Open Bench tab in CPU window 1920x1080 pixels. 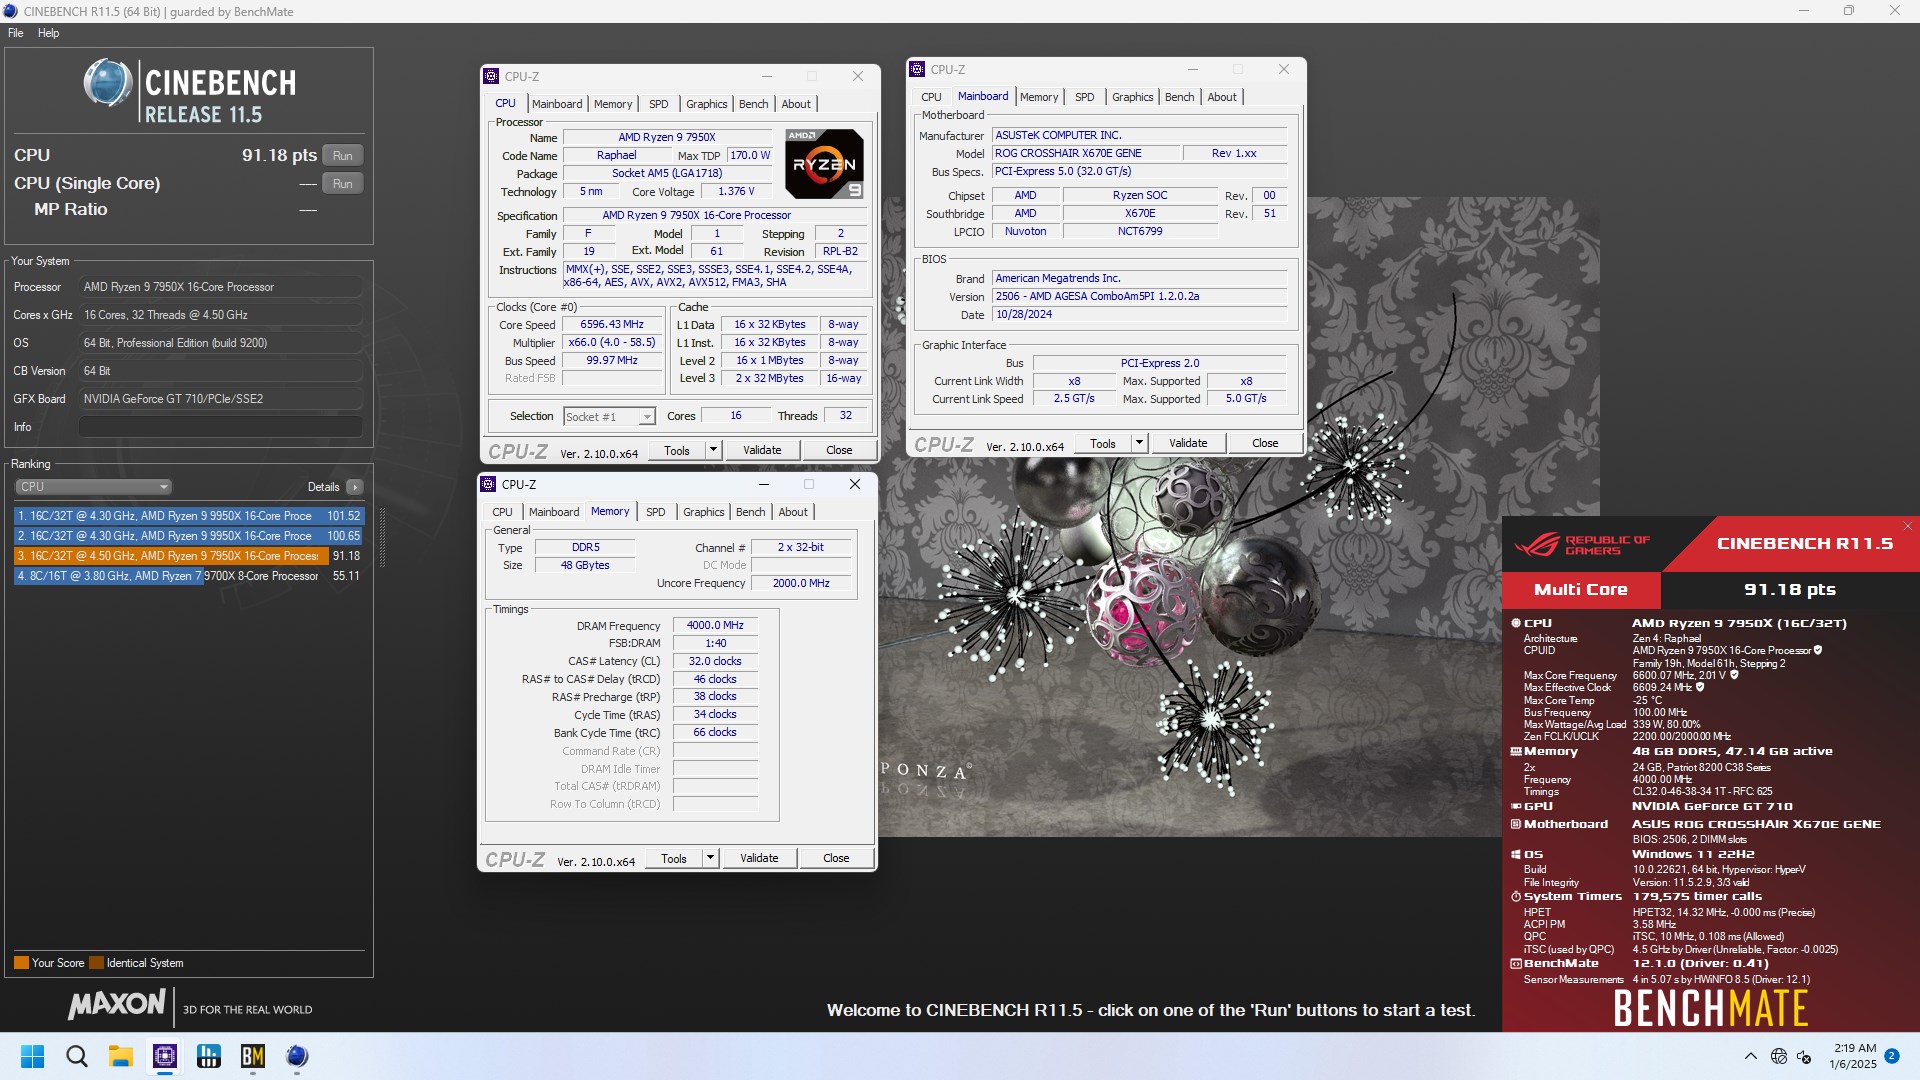click(x=754, y=104)
